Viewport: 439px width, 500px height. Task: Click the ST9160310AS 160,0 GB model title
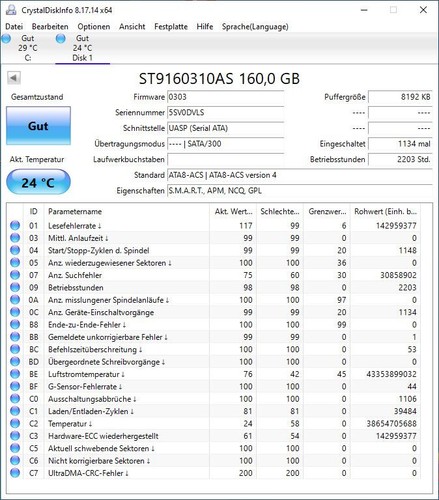click(x=219, y=79)
